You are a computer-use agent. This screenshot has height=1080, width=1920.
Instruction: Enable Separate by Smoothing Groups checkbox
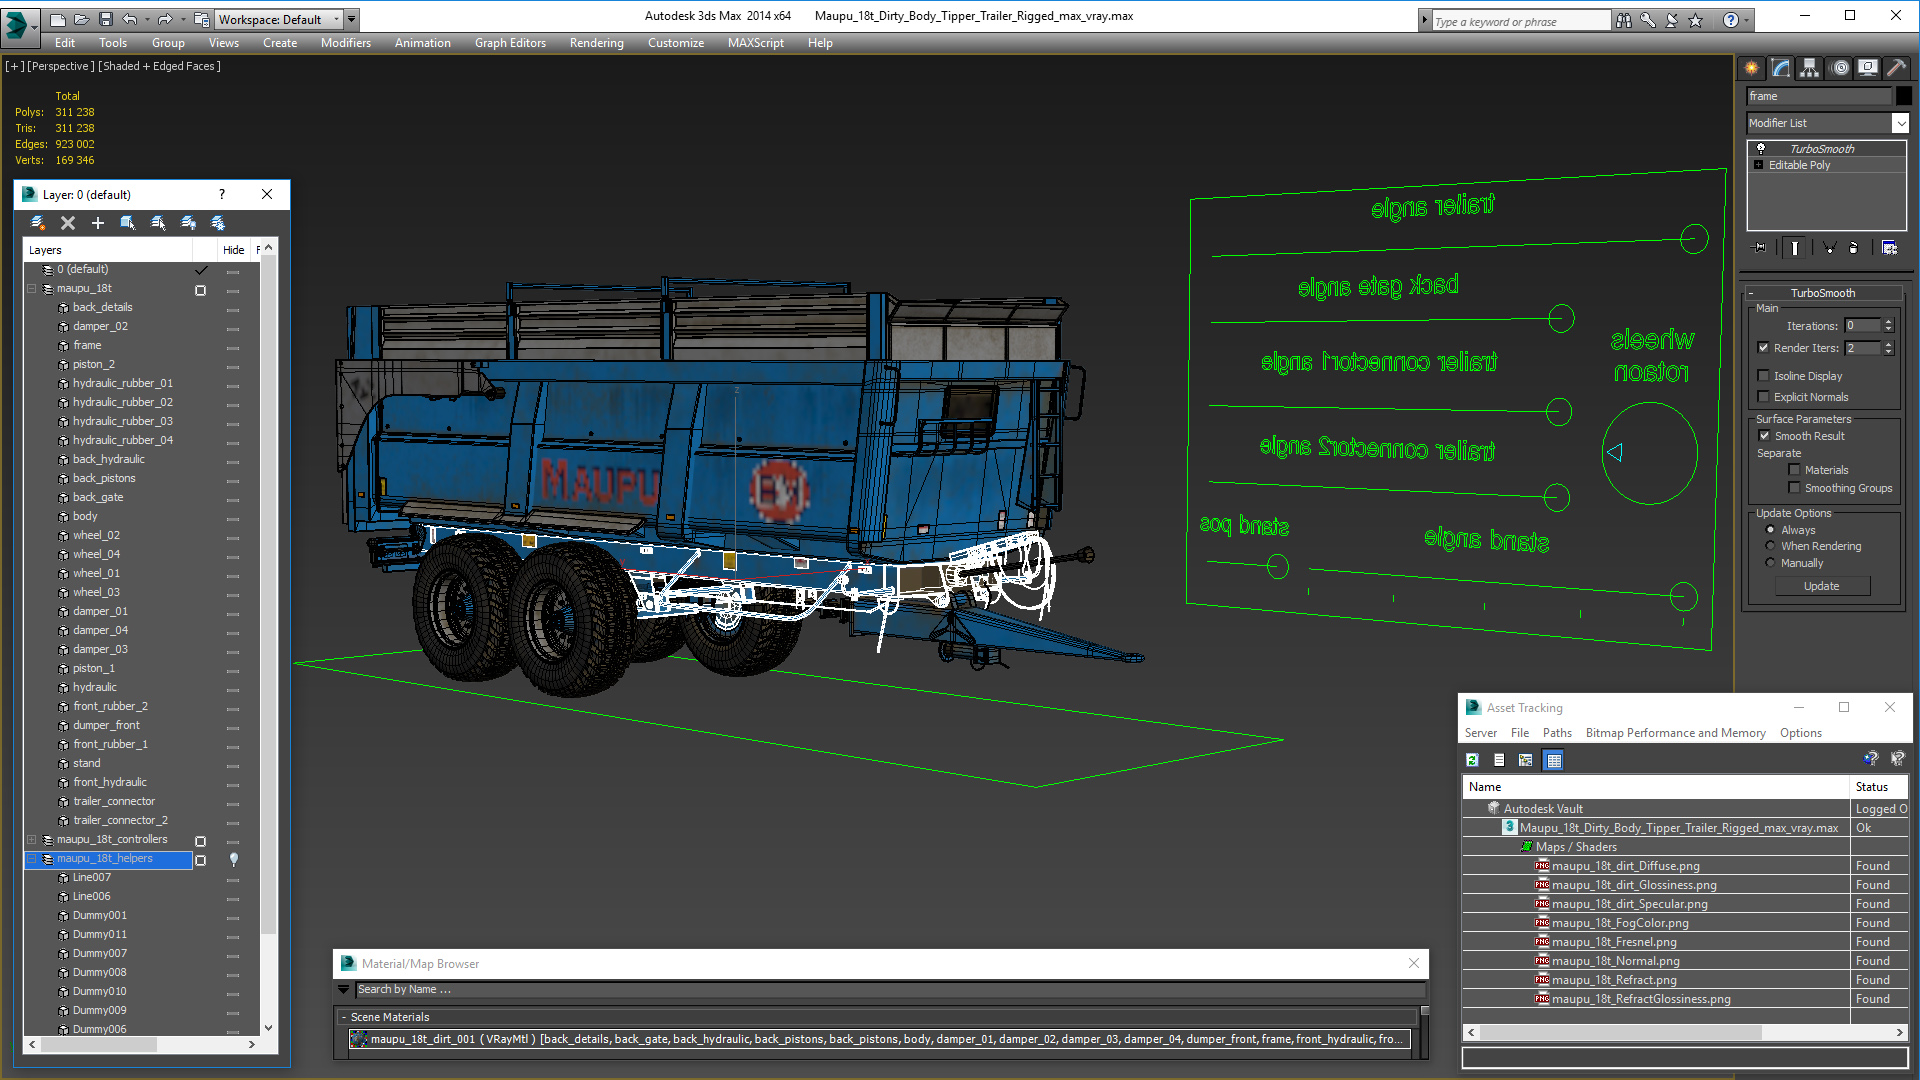1795,488
